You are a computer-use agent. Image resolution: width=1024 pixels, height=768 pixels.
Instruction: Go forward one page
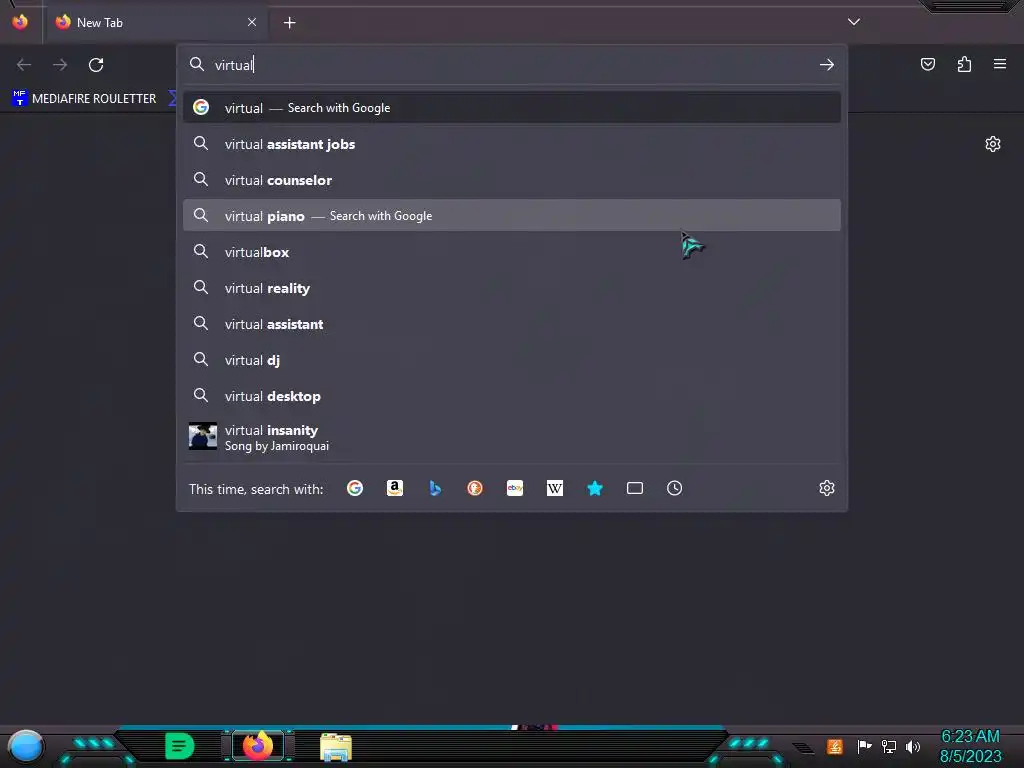coord(60,65)
